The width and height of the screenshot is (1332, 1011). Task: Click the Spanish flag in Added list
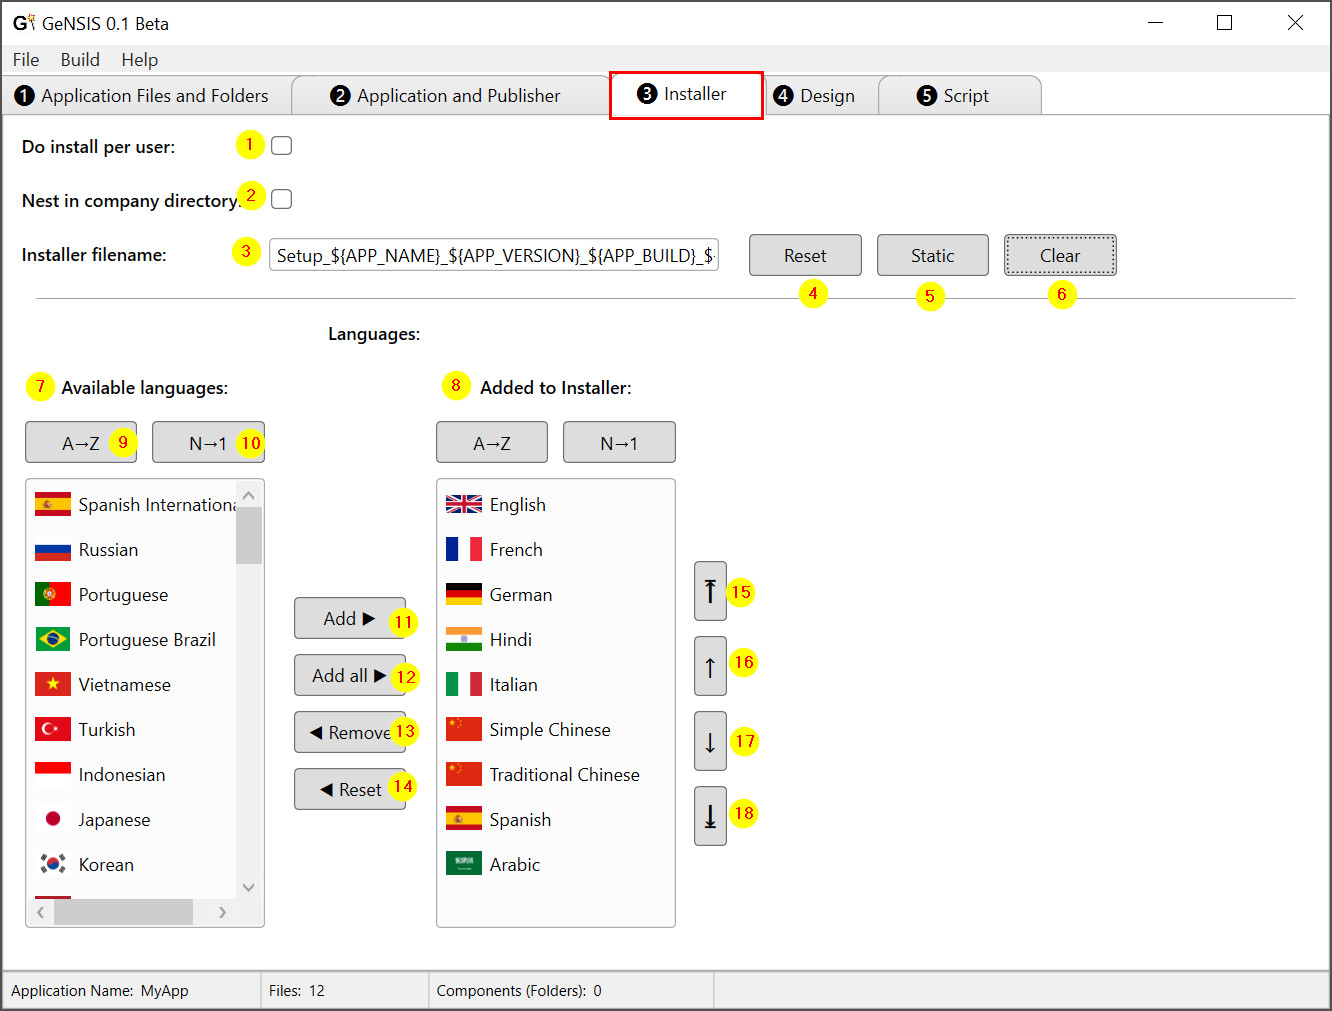tap(464, 819)
